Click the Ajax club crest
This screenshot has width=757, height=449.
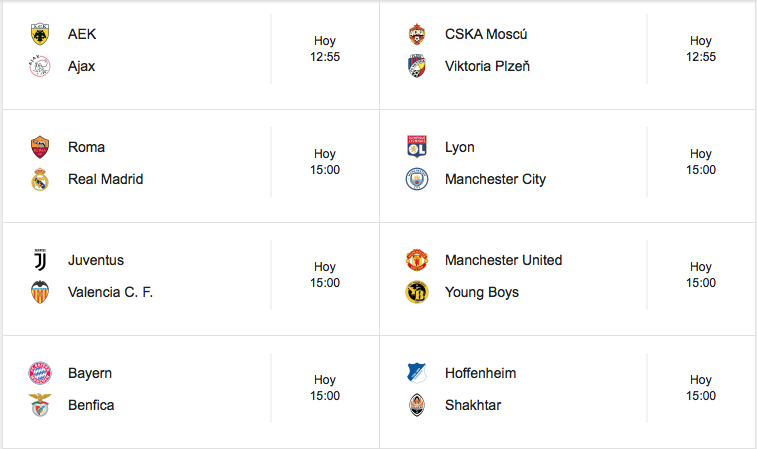40,66
